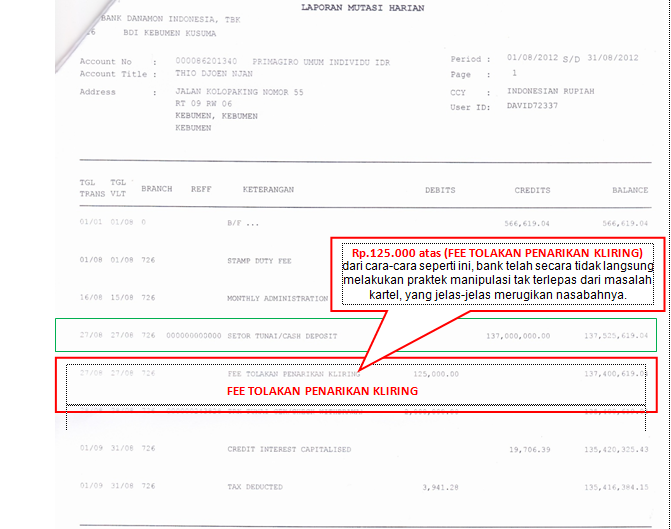
Task: Select period end date 31/08/2012
Action: pyautogui.click(x=613, y=58)
